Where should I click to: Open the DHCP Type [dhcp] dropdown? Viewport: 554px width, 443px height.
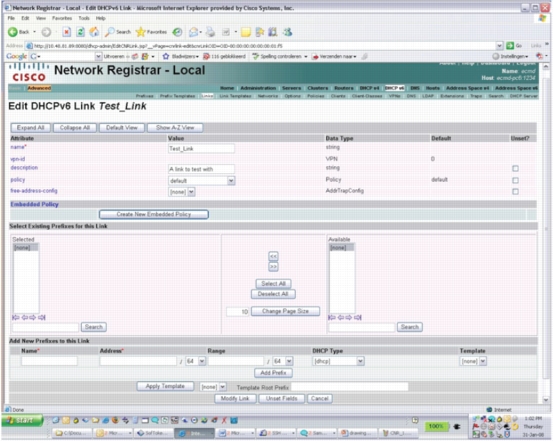(360, 362)
